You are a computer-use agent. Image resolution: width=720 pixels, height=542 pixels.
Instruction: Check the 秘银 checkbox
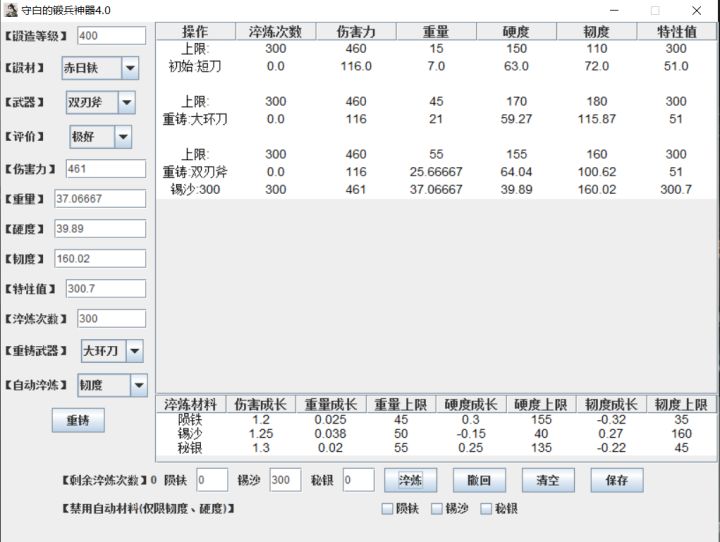(x=486, y=508)
